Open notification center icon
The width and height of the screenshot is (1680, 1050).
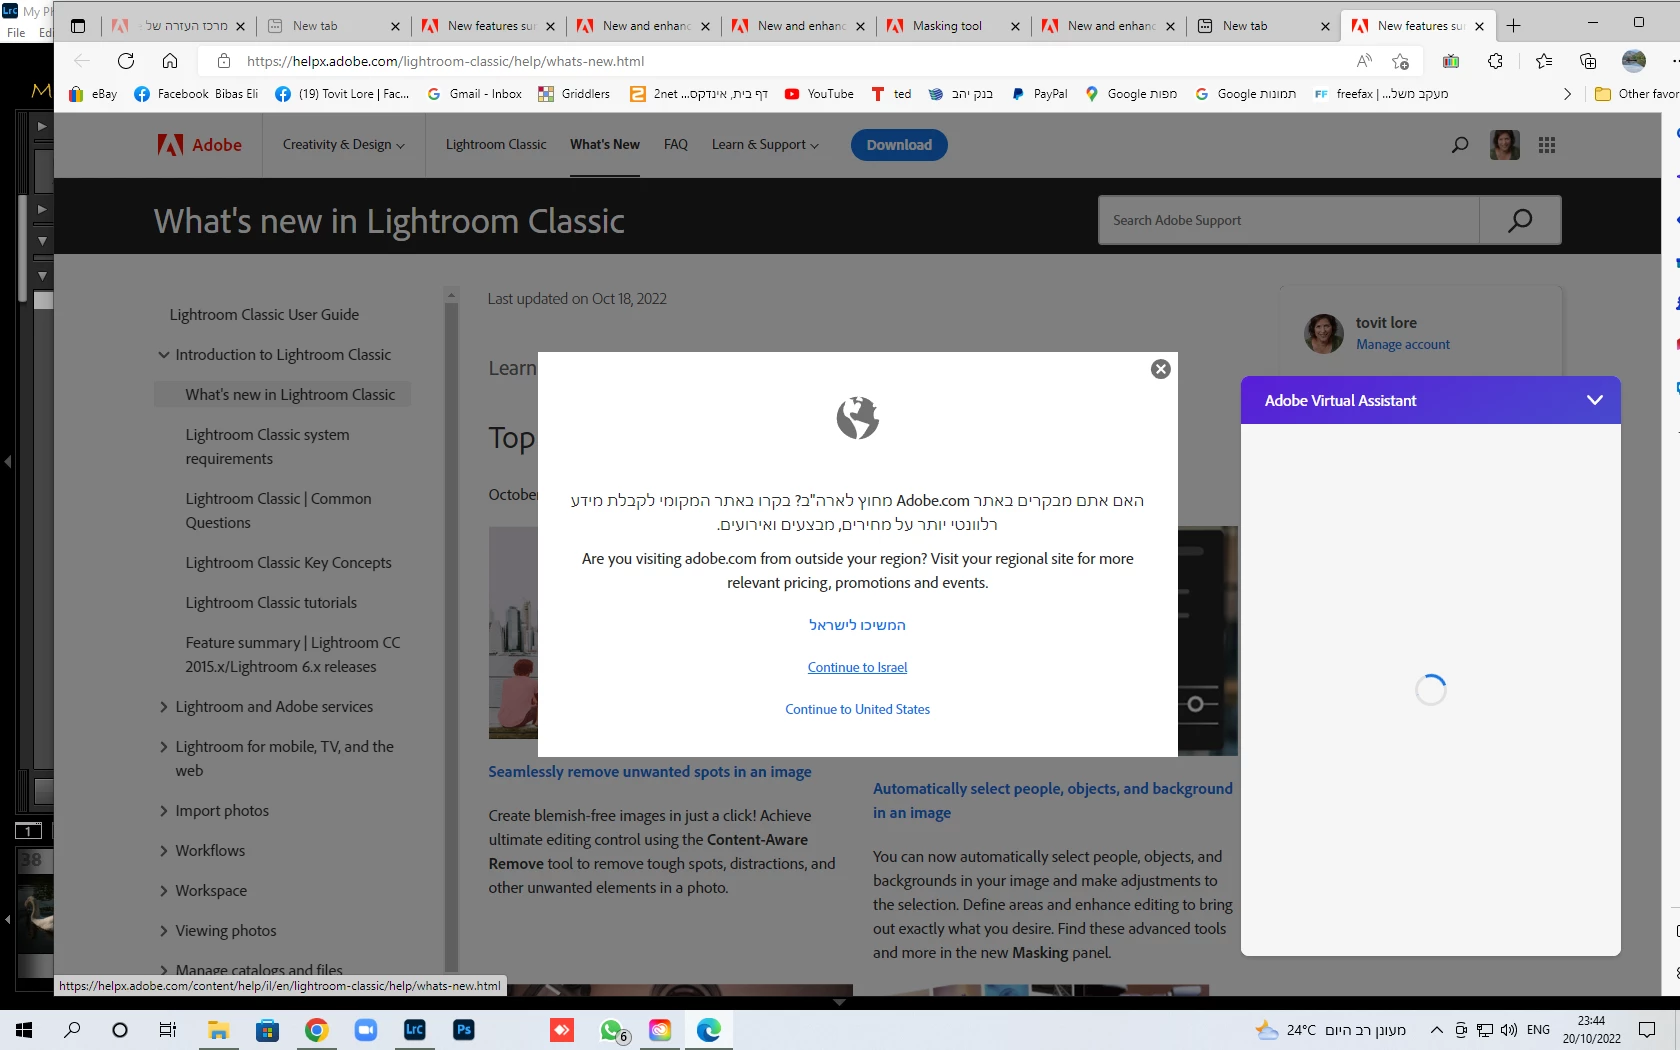pos(1647,1029)
